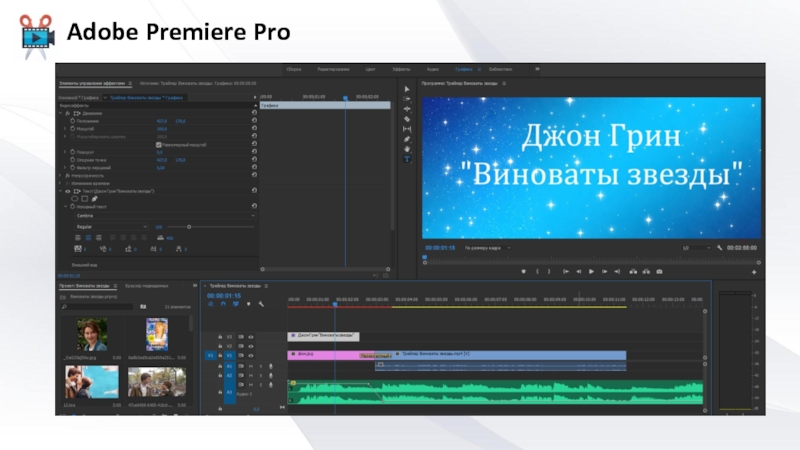Select the woman portrait thumbnail in Project
Viewport: 800px width, 450px height.
tap(92, 334)
